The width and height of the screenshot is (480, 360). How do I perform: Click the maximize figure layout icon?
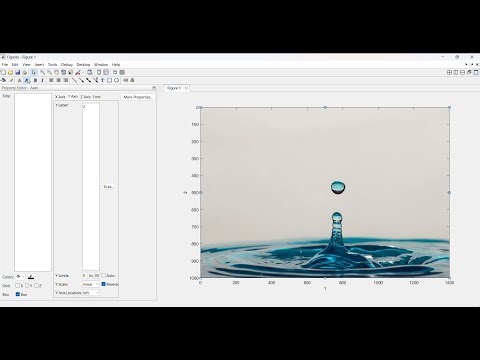point(476,72)
